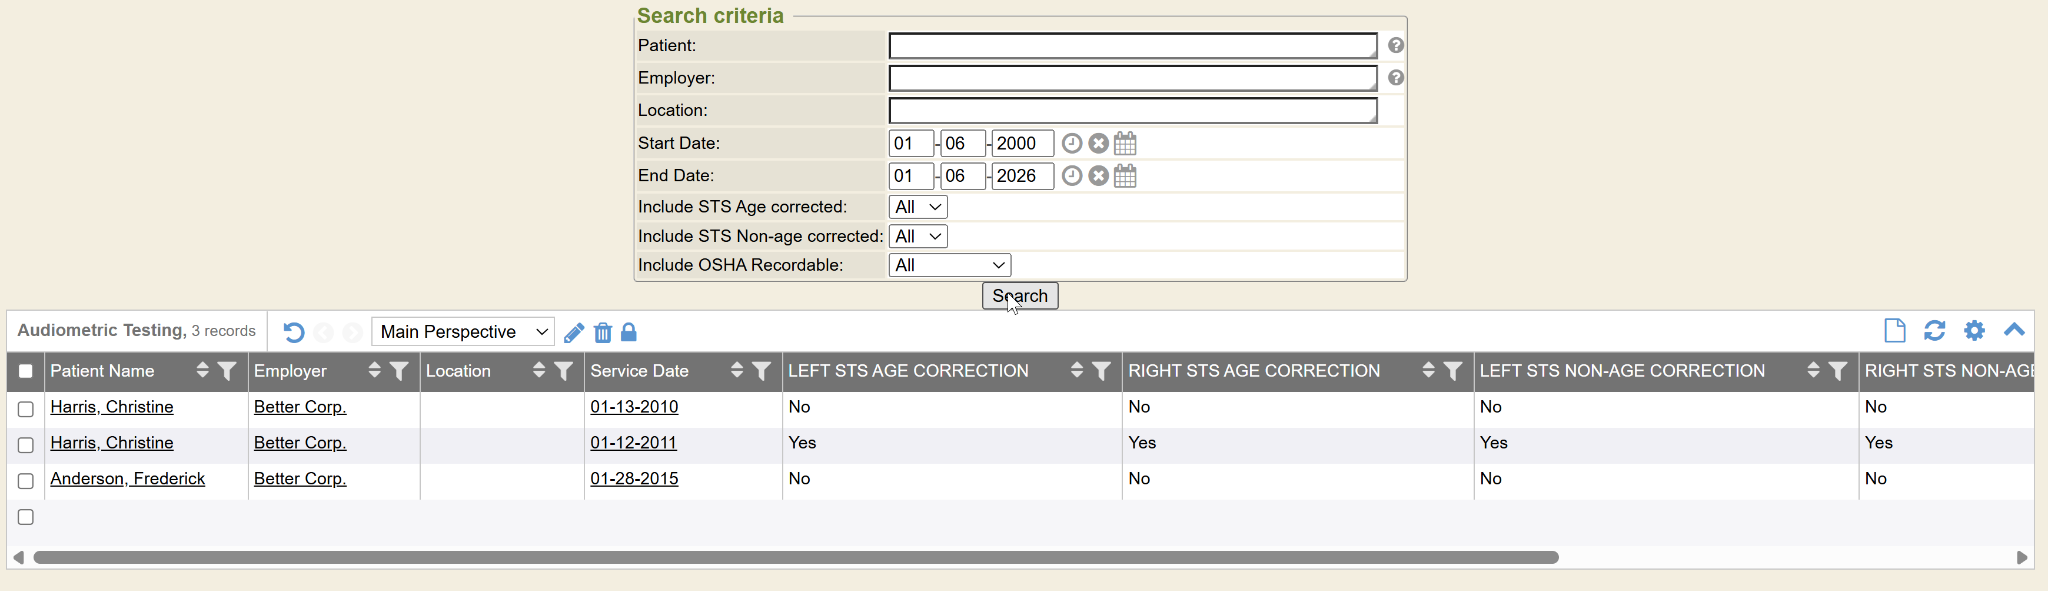This screenshot has height=591, width=2048.
Task: Click the Patient field help icon
Action: pos(1396,46)
